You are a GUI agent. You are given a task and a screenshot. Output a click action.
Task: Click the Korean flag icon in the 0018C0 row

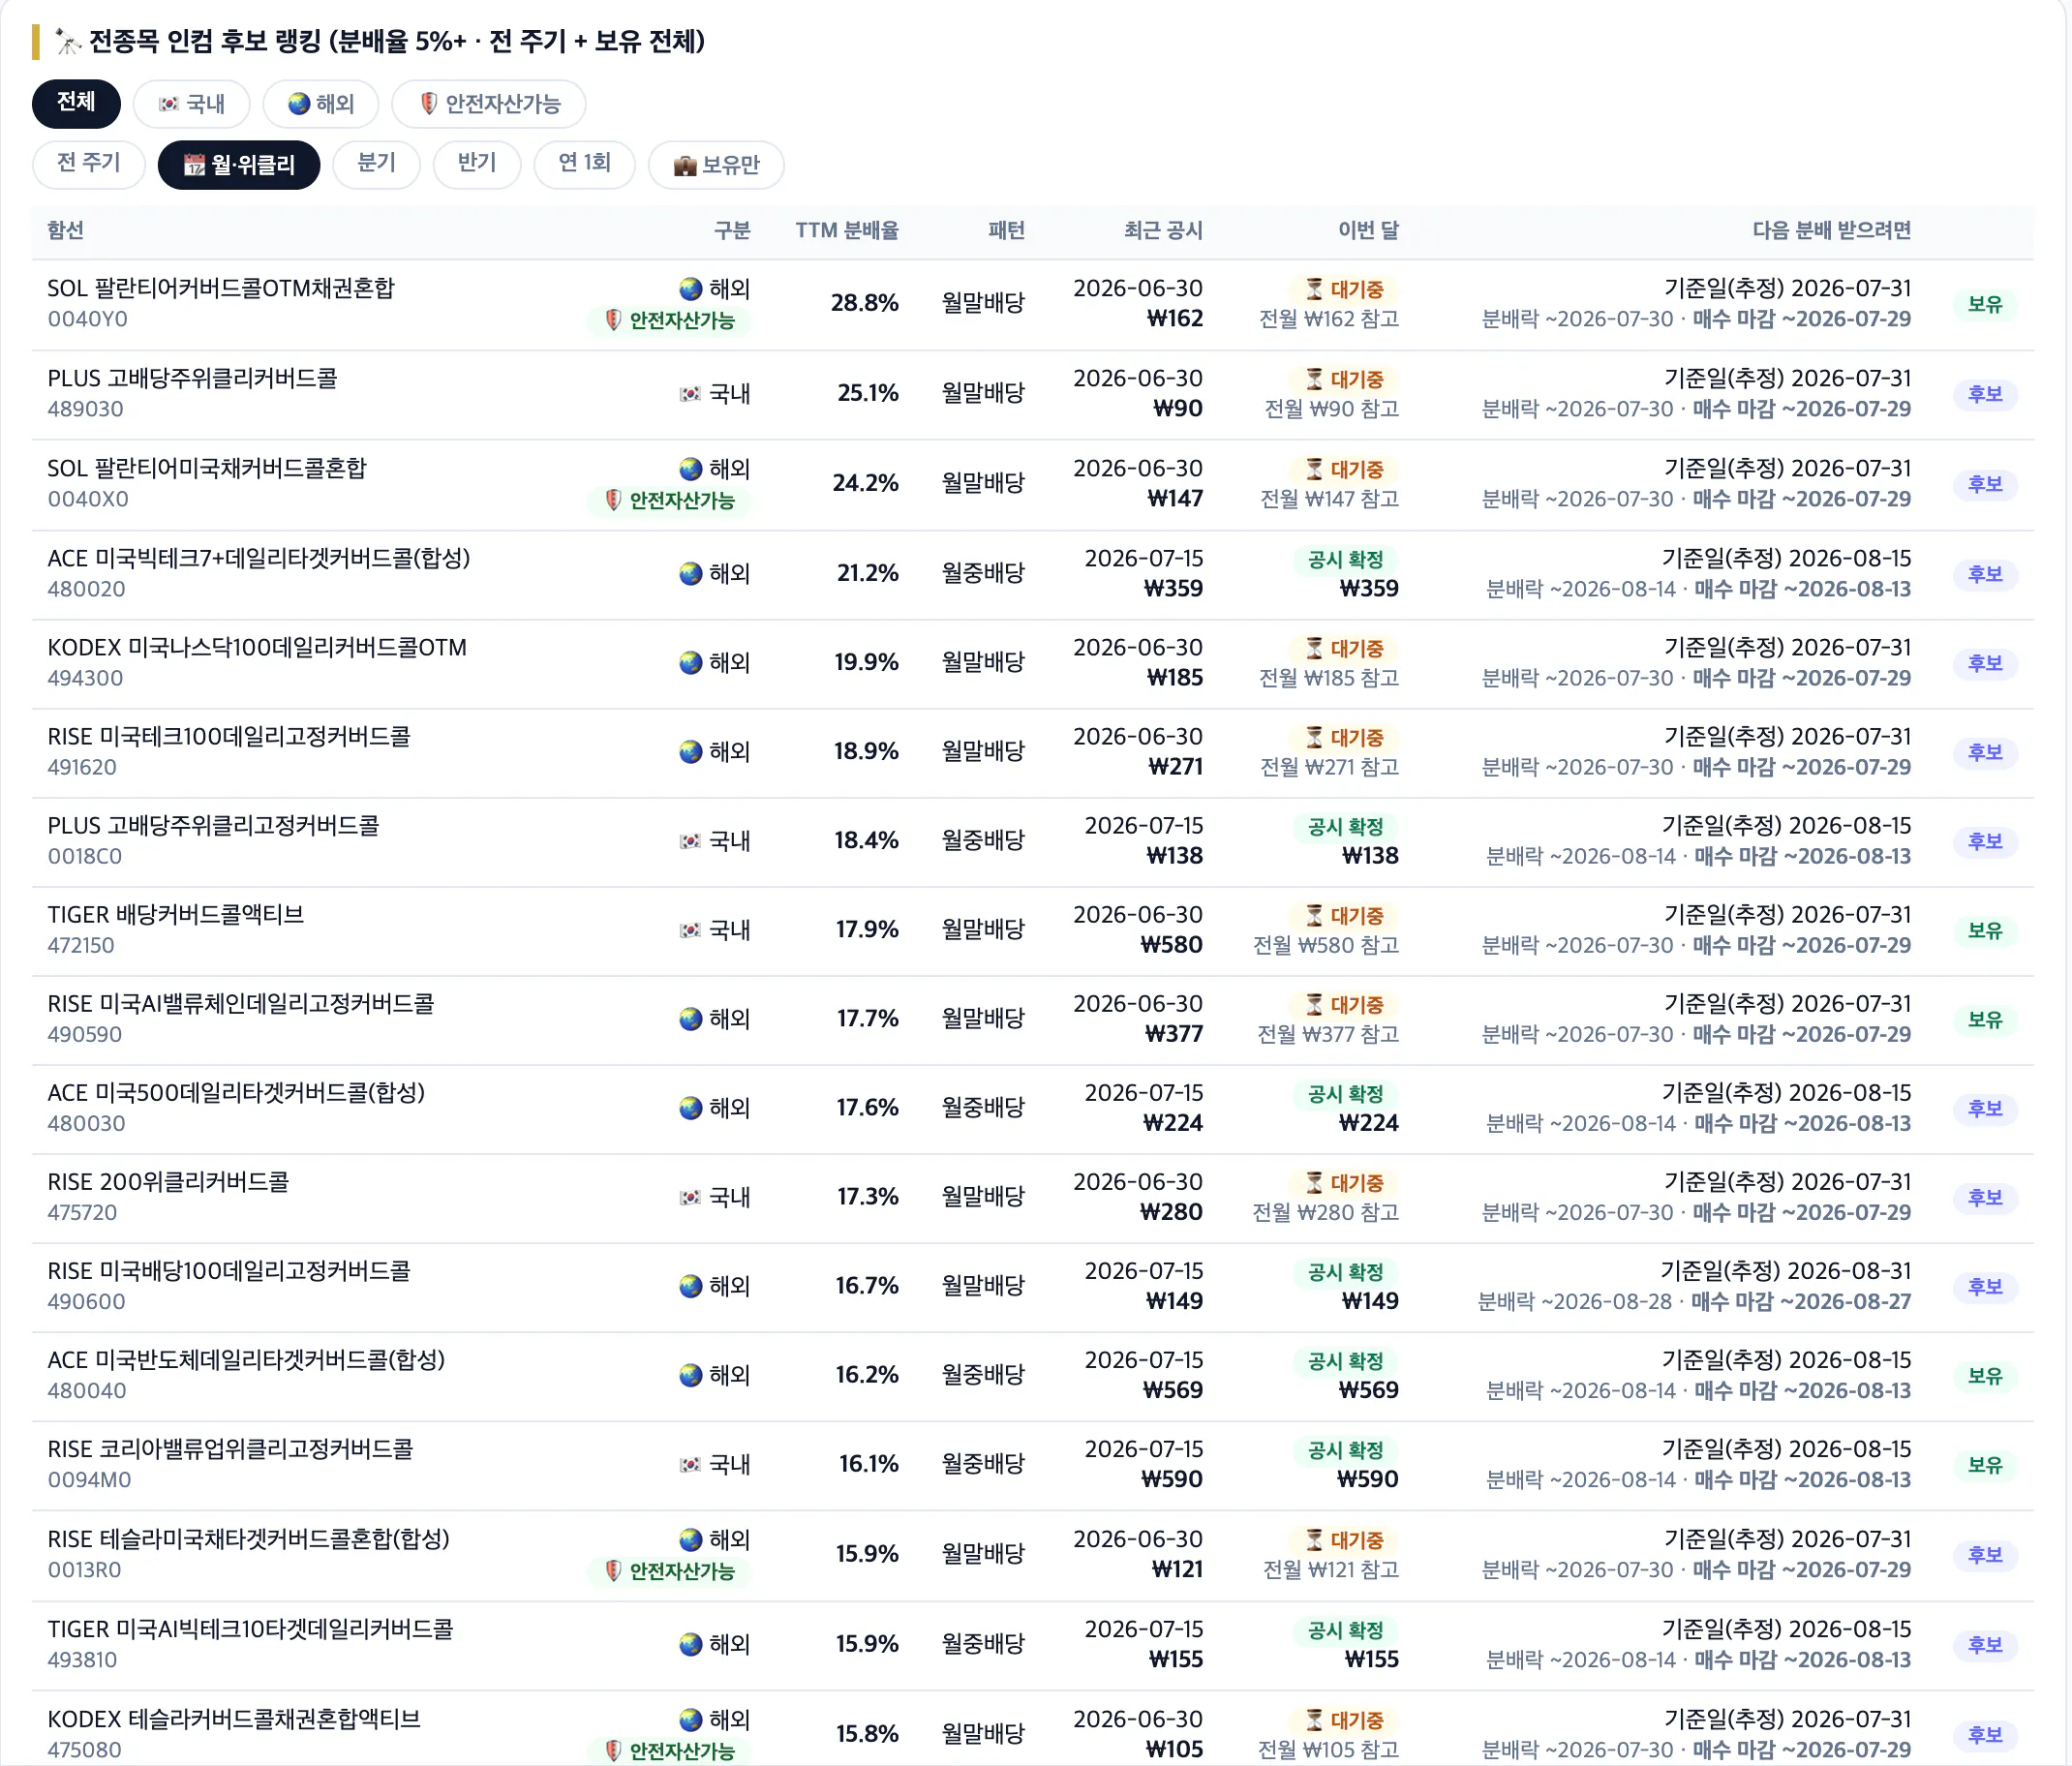(x=690, y=841)
